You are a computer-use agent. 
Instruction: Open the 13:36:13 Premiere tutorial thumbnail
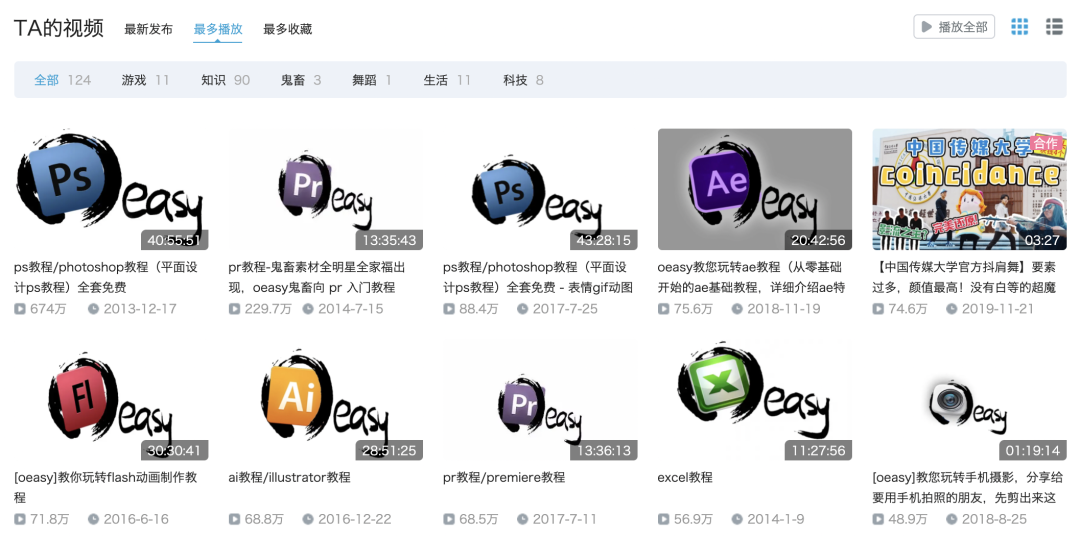coord(540,400)
